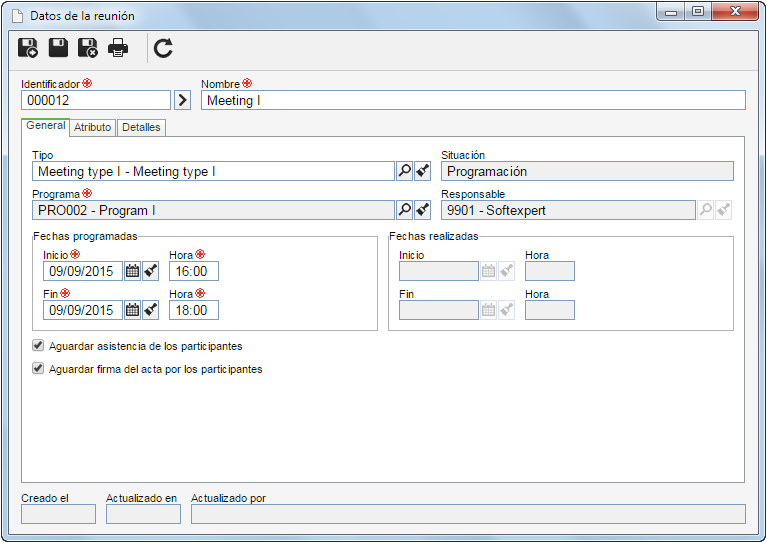Click the Fechas realizadas group label
The image size is (767, 543).
click(433, 236)
